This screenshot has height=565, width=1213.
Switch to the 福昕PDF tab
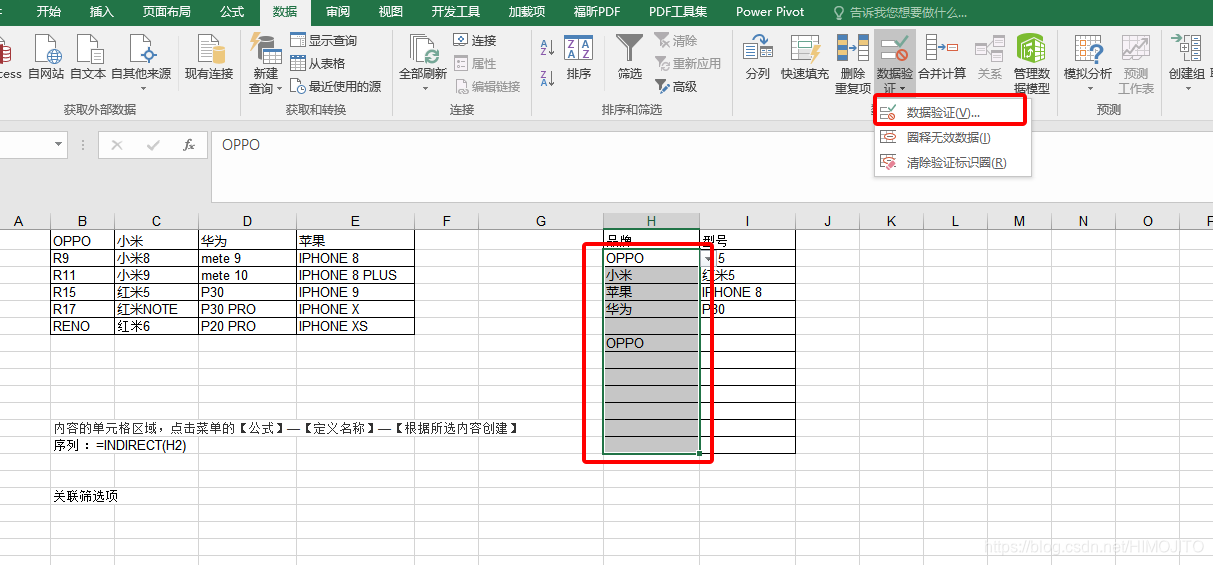pyautogui.click(x=597, y=12)
